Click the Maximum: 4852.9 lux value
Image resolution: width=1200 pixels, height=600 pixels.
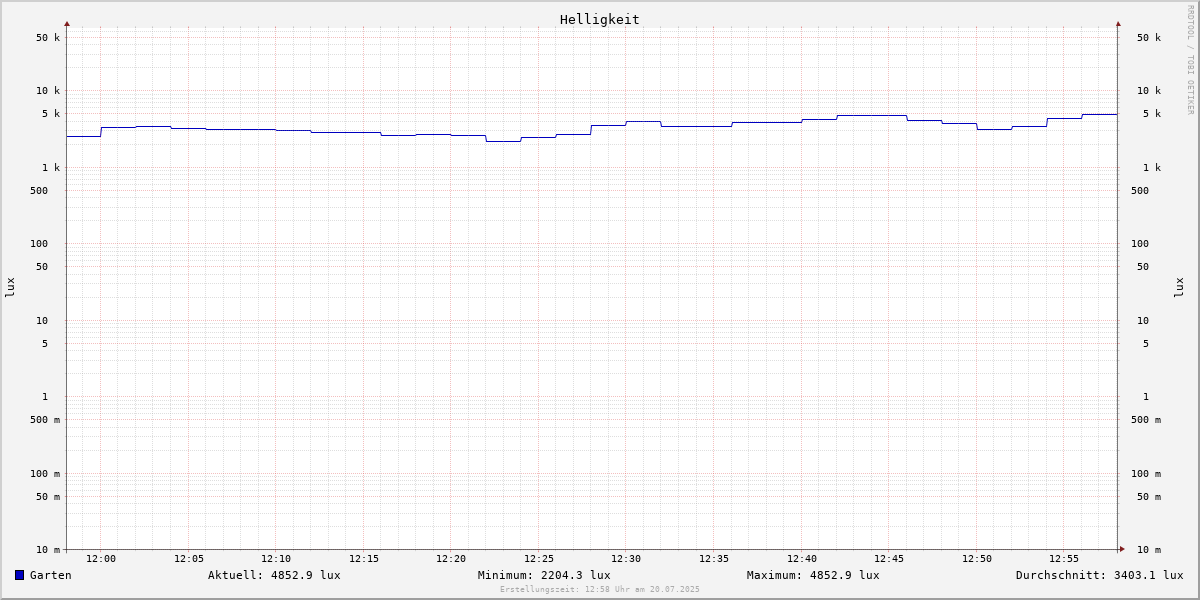pos(813,575)
